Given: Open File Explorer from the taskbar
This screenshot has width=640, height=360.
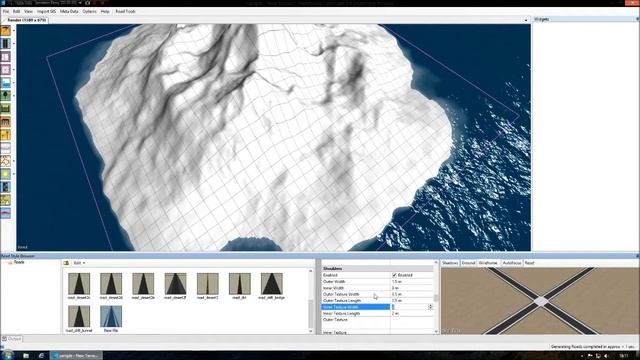Looking at the screenshot, I should click(x=26, y=356).
